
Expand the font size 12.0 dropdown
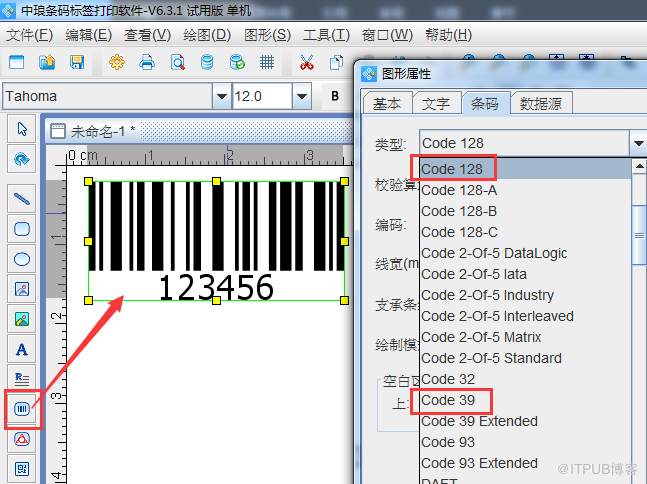tap(301, 96)
